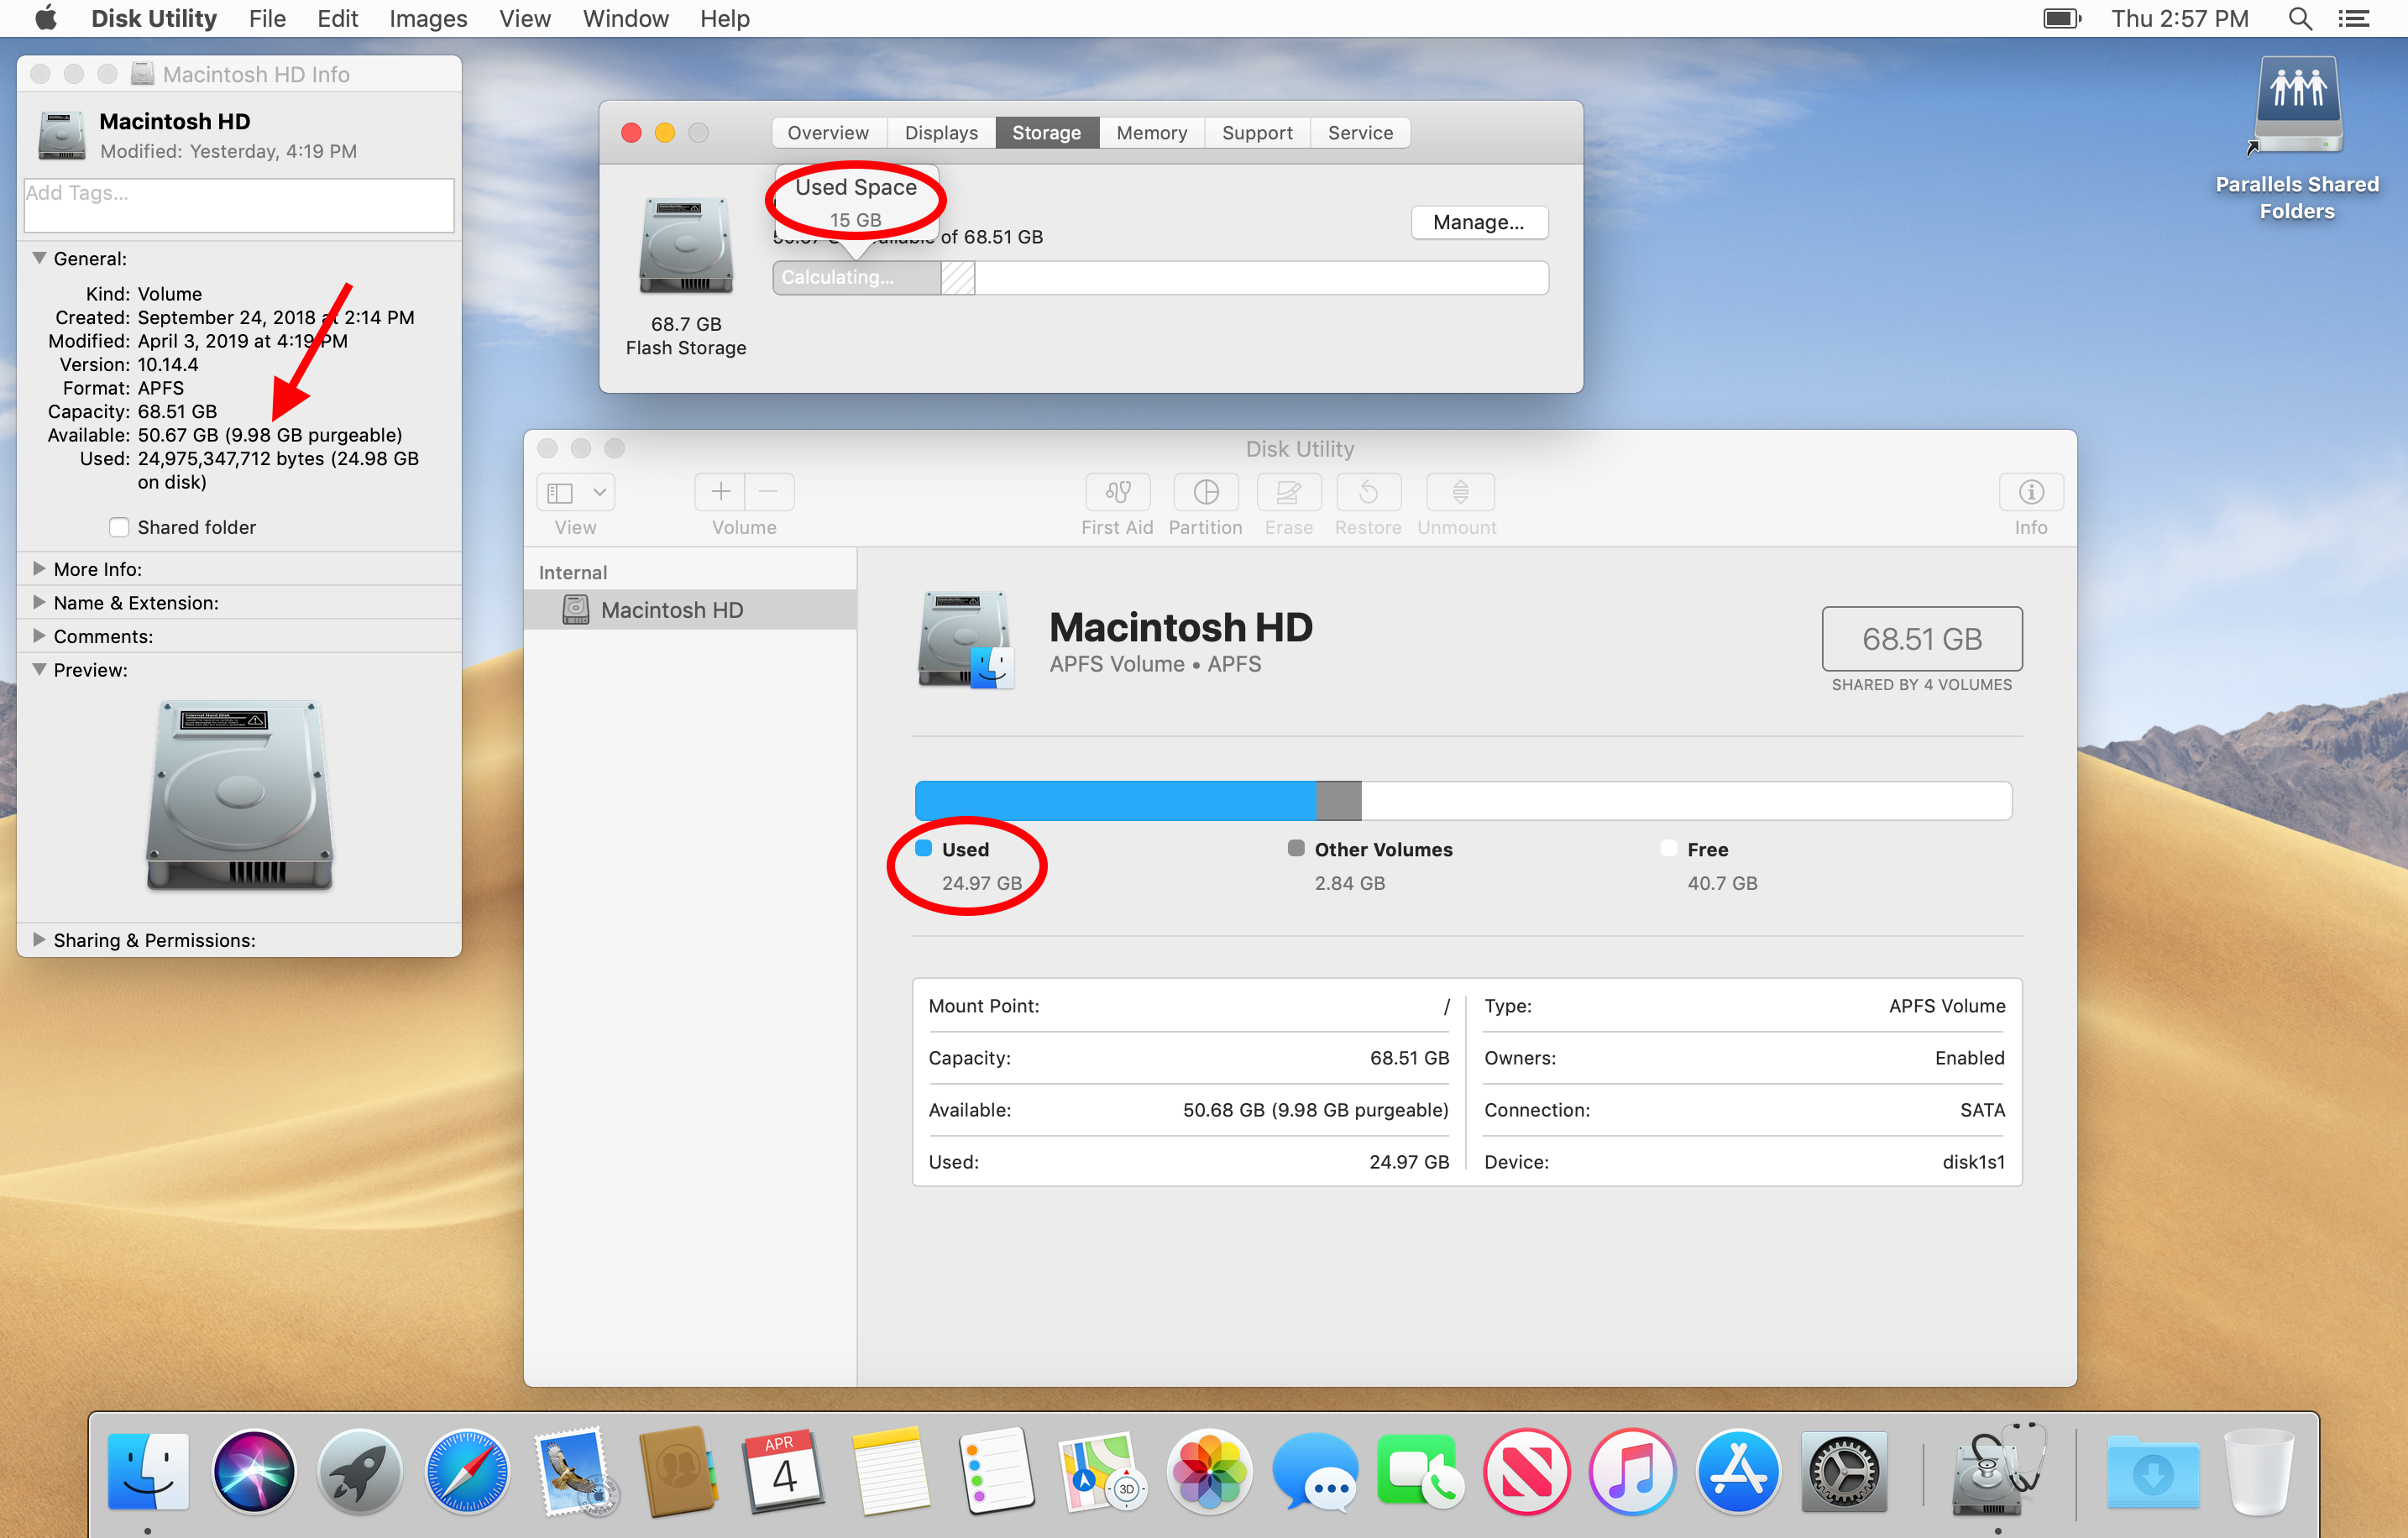Collapse the Preview section
Image resolution: width=2408 pixels, height=1538 pixels.
coord(39,670)
